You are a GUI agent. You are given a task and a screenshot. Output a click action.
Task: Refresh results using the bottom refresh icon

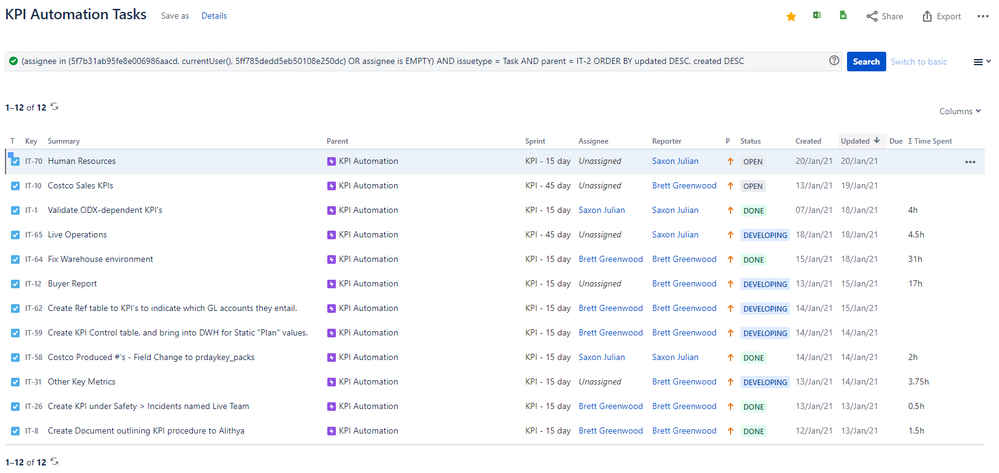point(55,462)
